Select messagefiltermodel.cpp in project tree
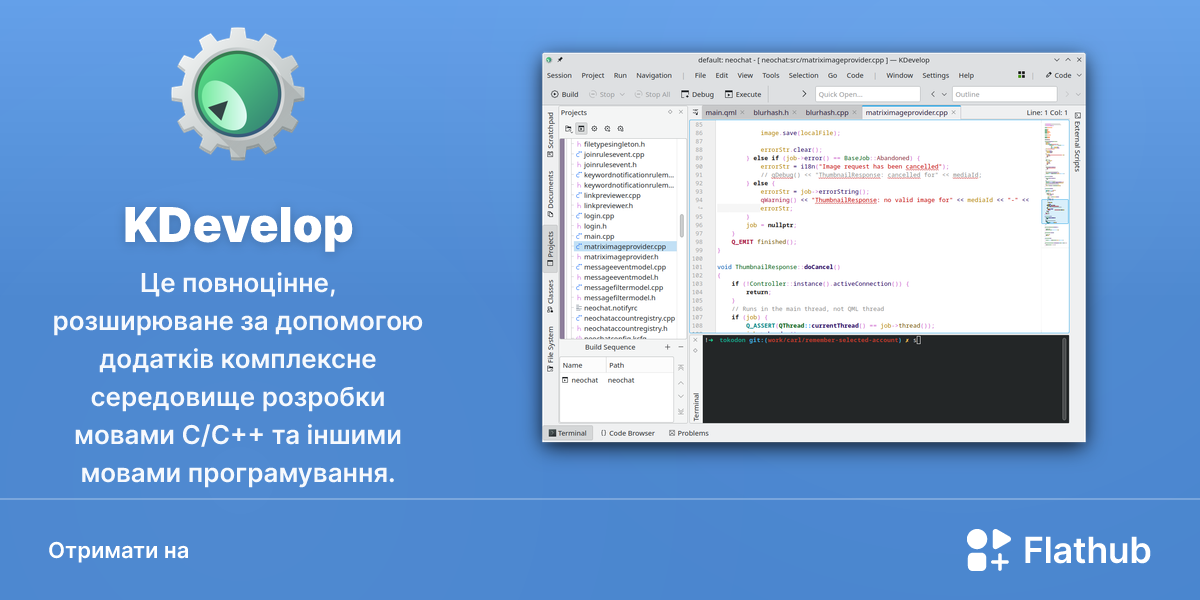The image size is (1200, 600). (623, 287)
